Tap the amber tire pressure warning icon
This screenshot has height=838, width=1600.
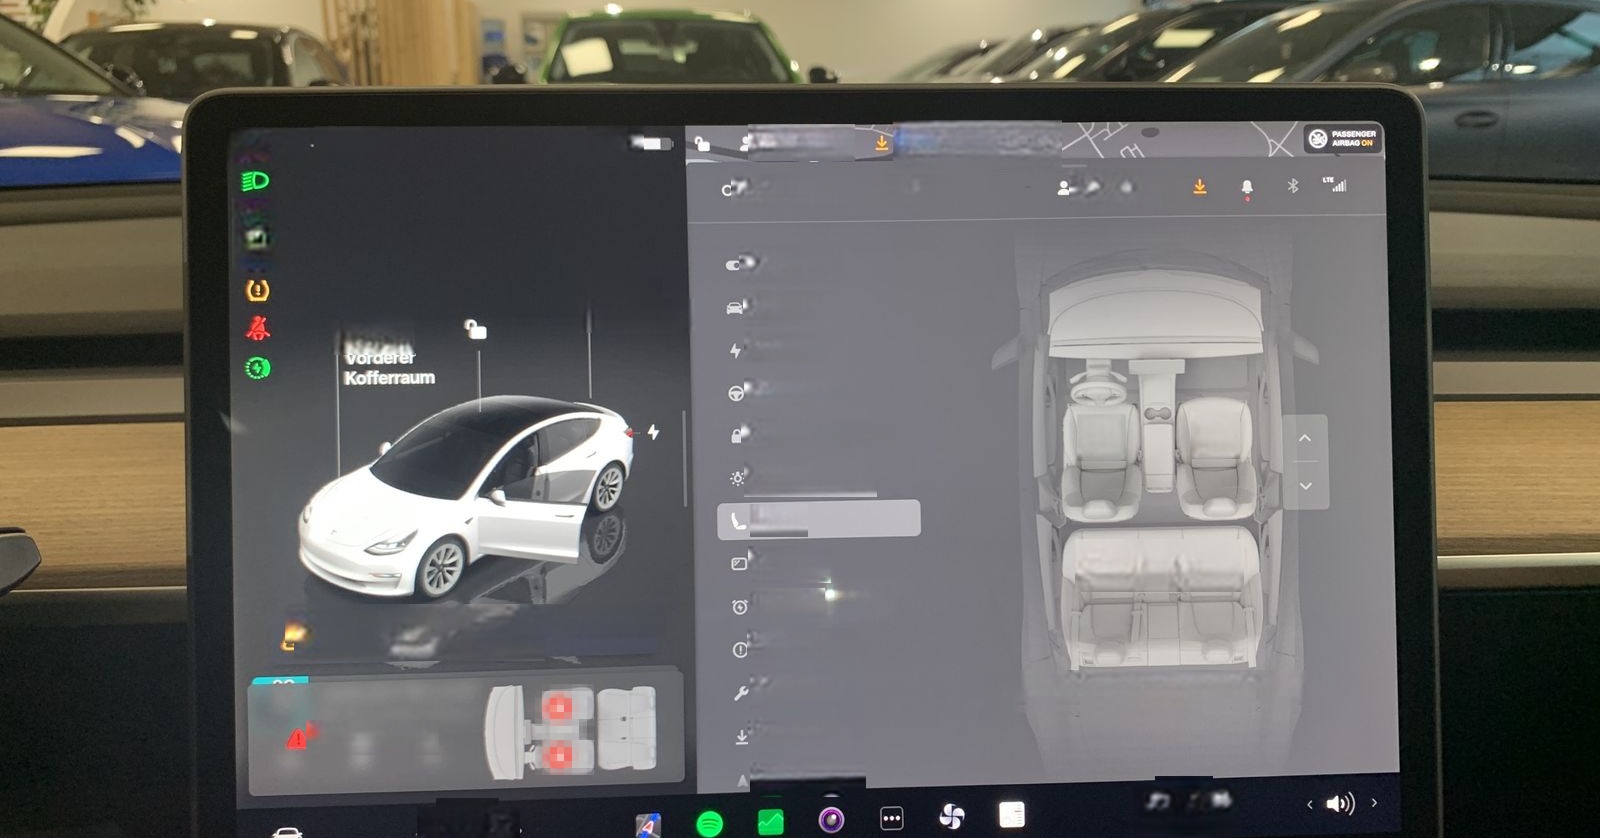tap(258, 290)
